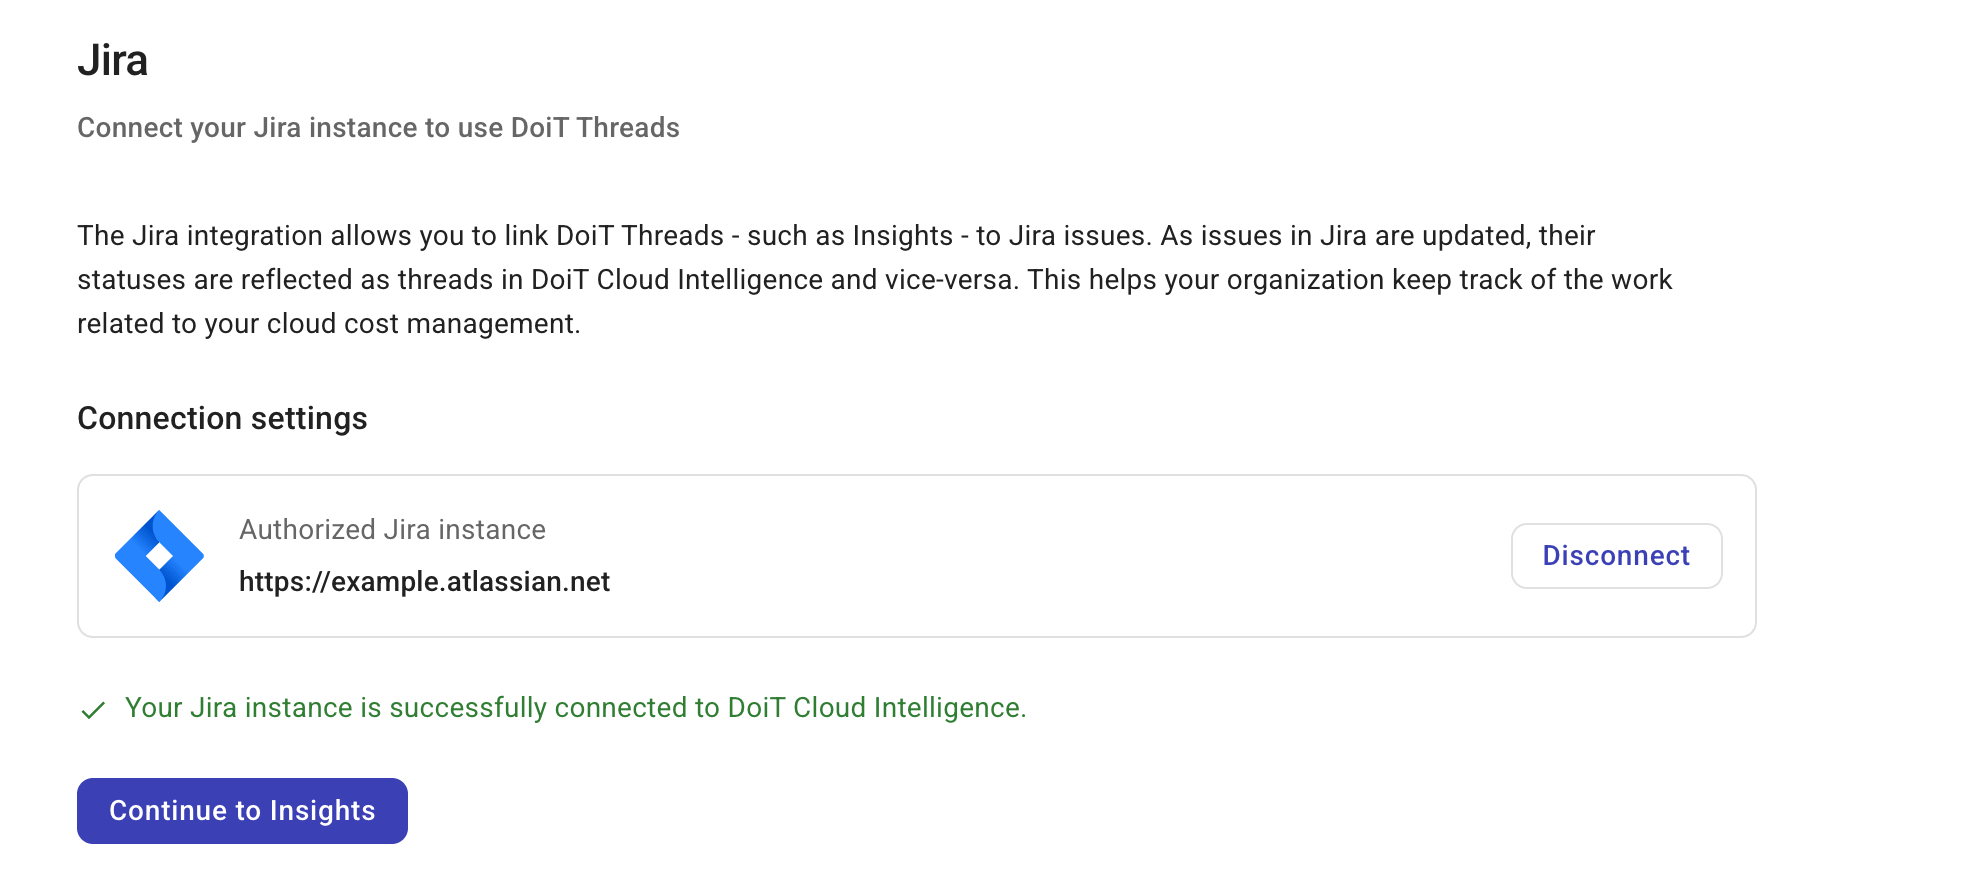Select the Authorized Jira instance label

[x=392, y=529]
